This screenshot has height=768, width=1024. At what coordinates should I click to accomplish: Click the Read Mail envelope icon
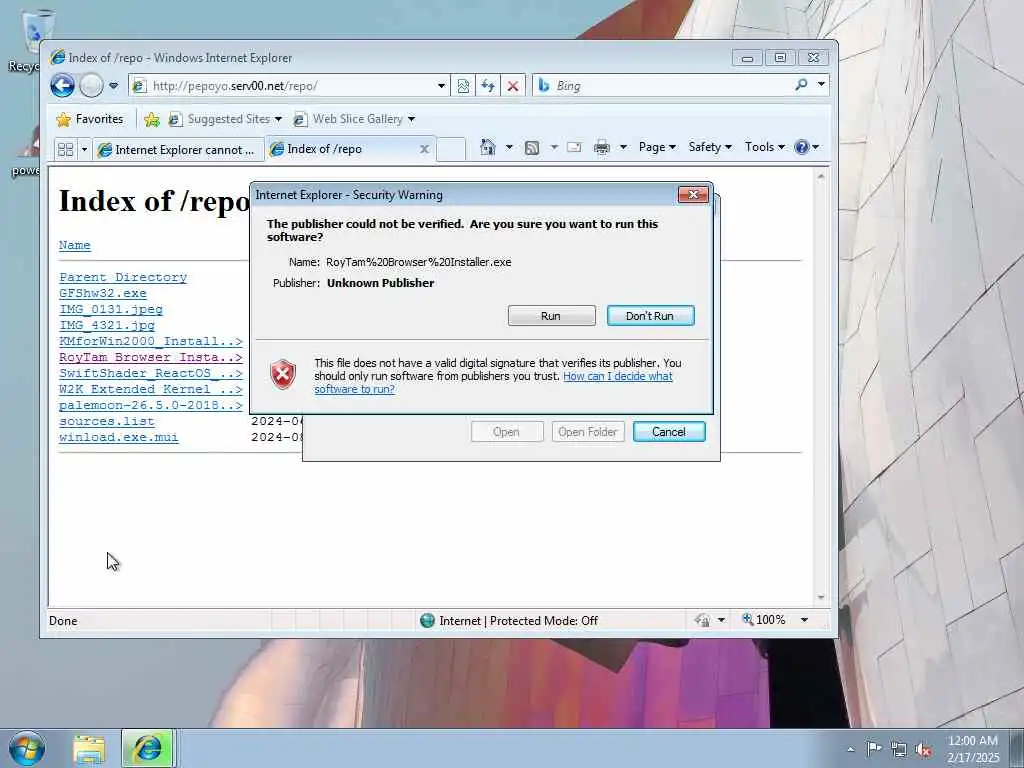(x=574, y=147)
